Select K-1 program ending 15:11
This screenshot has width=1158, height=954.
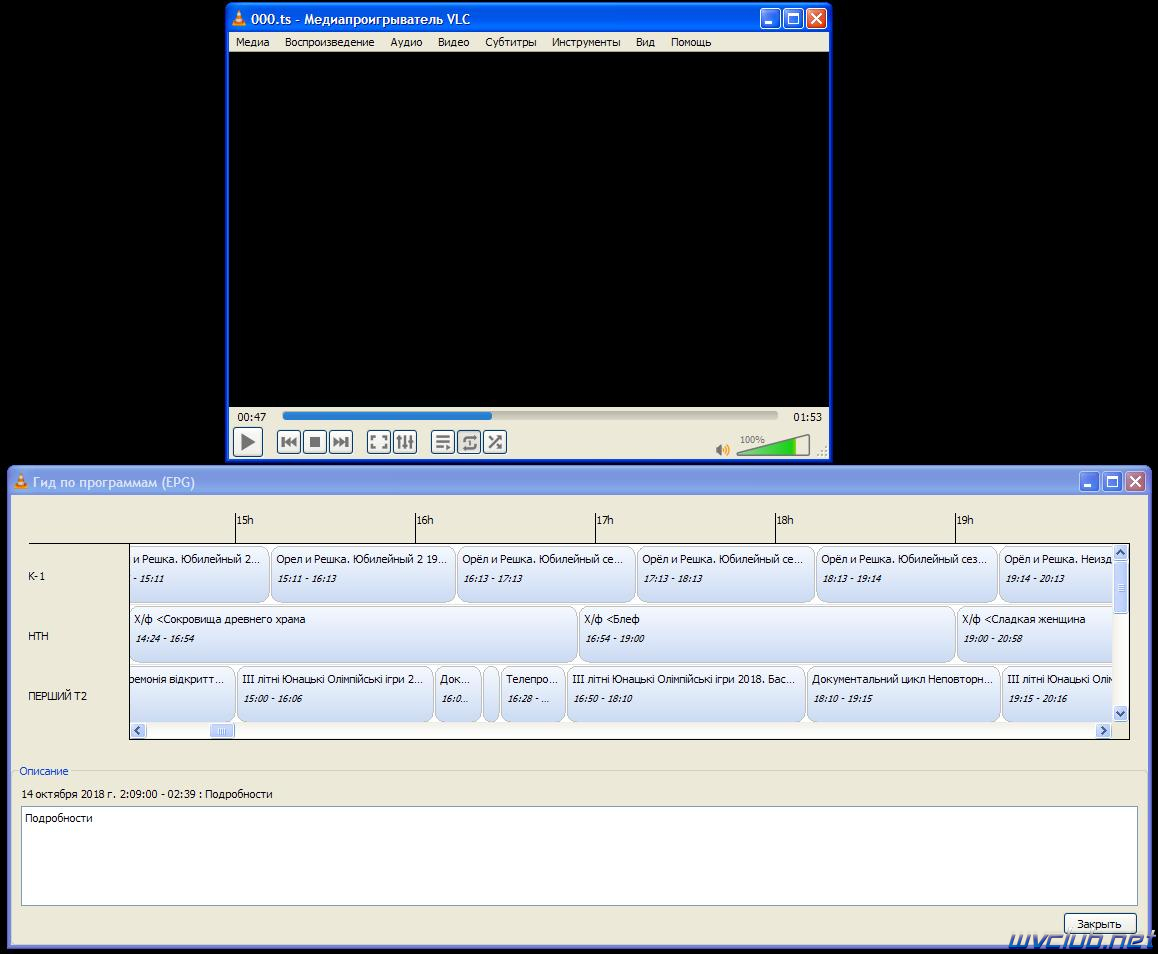pyautogui.click(x=199, y=574)
